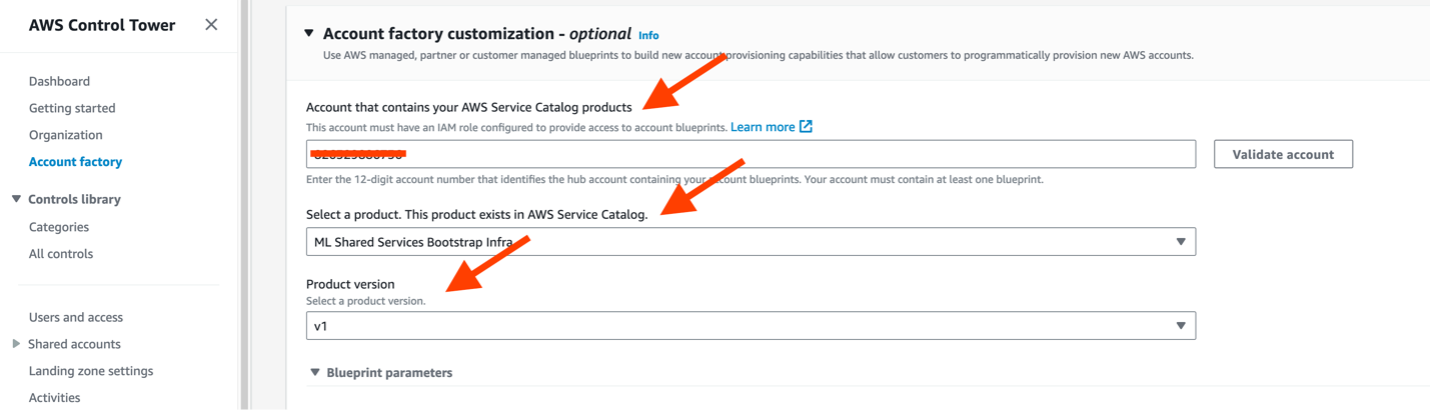Collapse the Blueprint parameters section
Screen dimensions: 1430x412
(x=316, y=373)
